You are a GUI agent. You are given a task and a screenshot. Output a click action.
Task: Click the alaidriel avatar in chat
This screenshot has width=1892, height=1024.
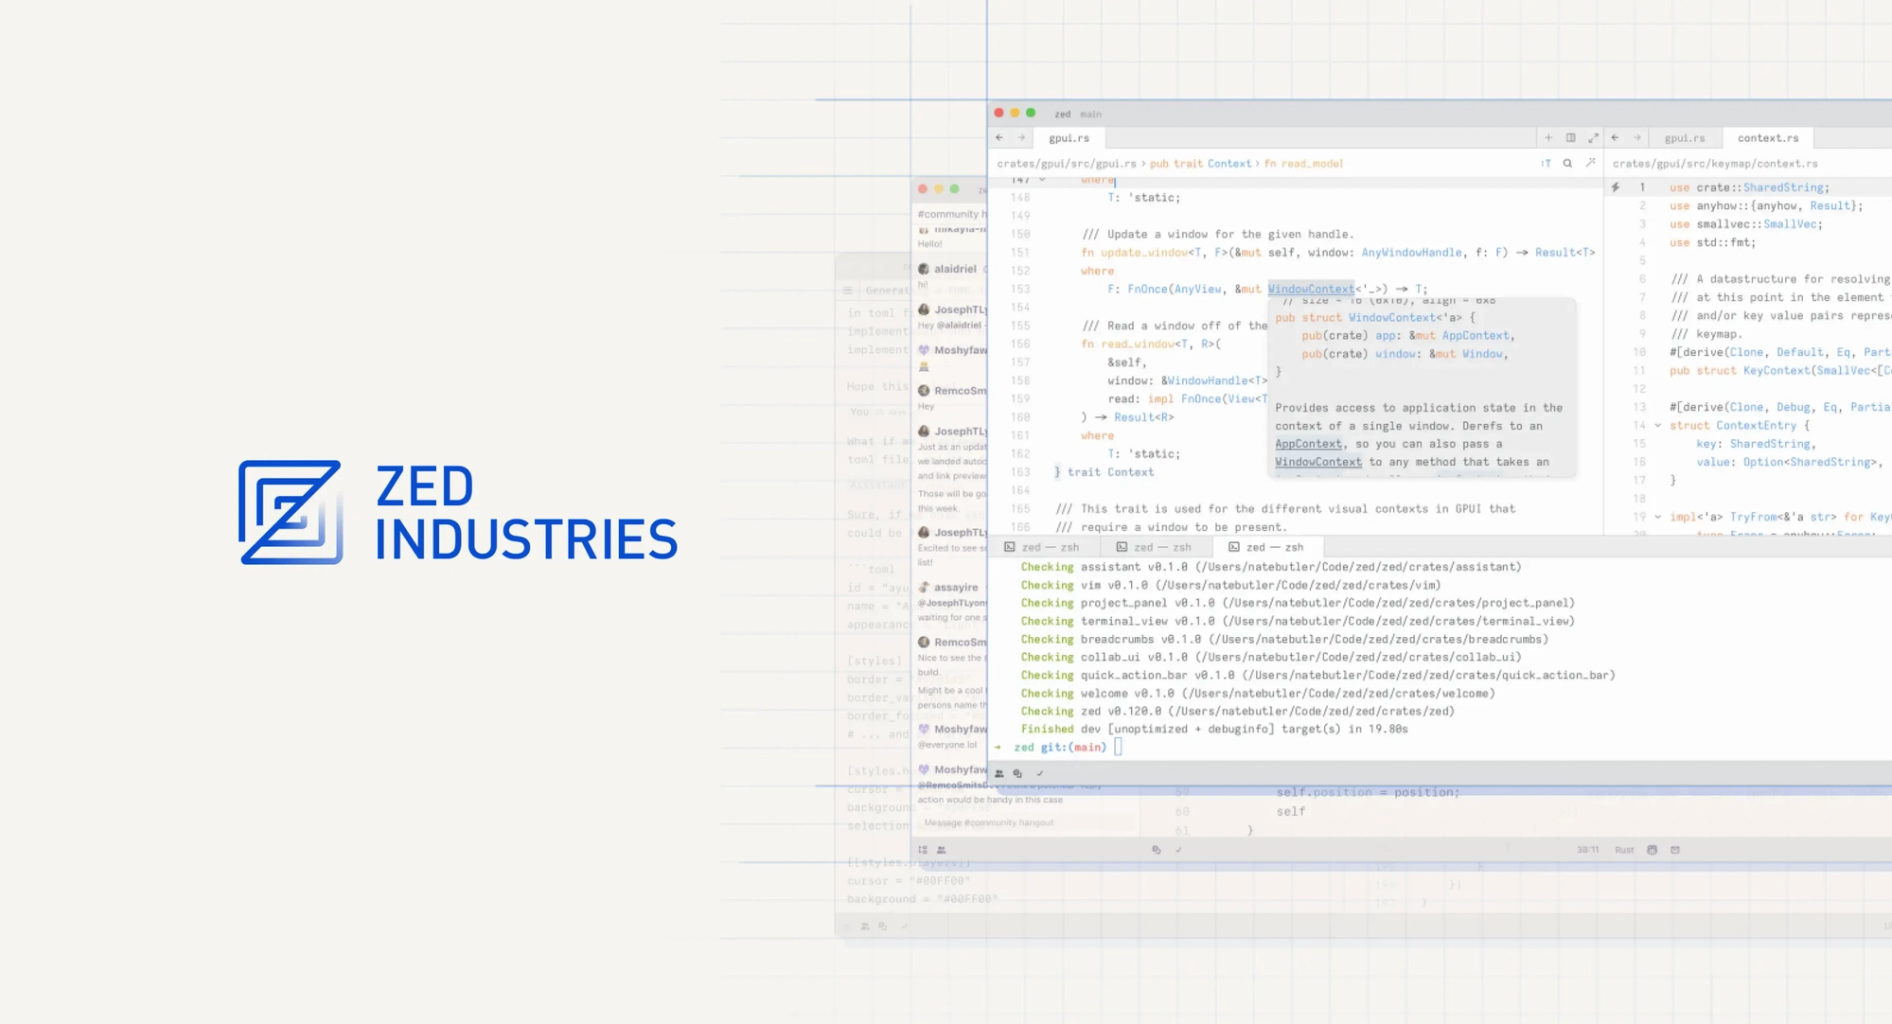coord(924,269)
